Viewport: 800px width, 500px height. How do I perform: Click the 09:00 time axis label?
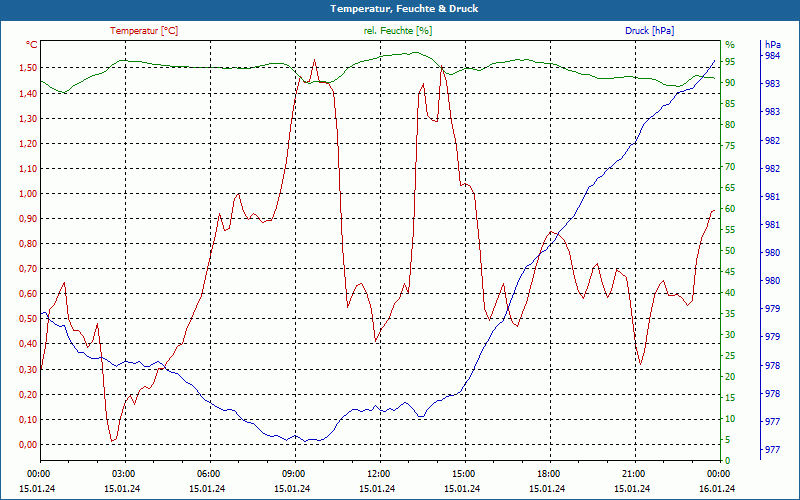294,473
